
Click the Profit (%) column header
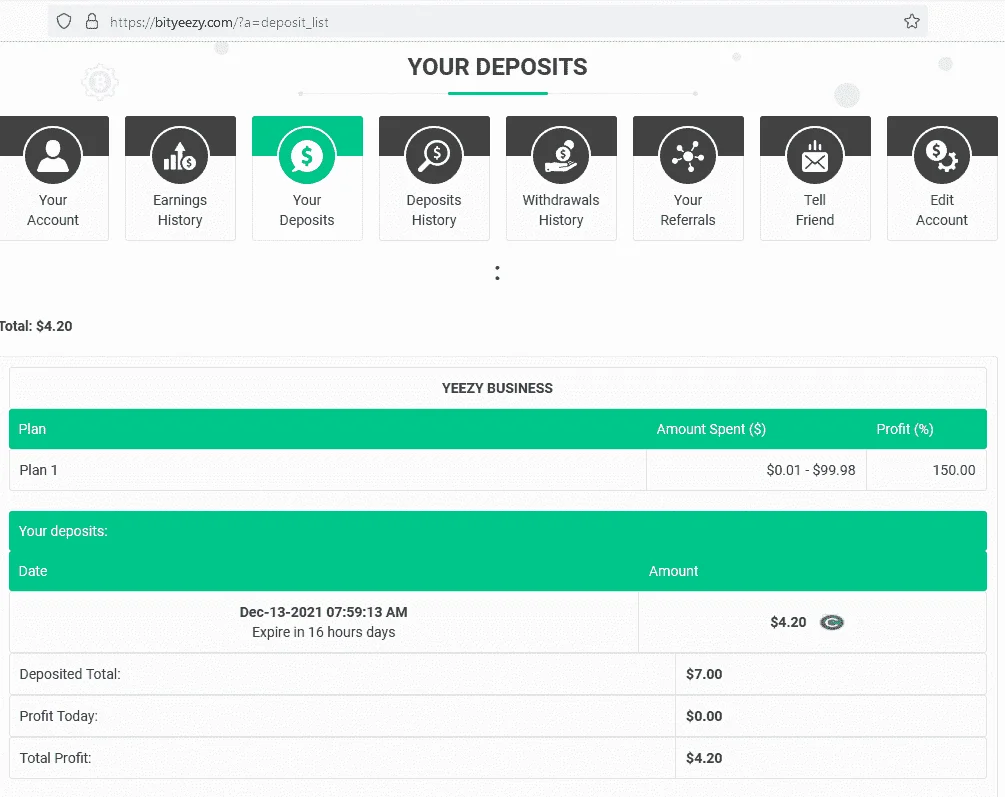click(x=904, y=429)
